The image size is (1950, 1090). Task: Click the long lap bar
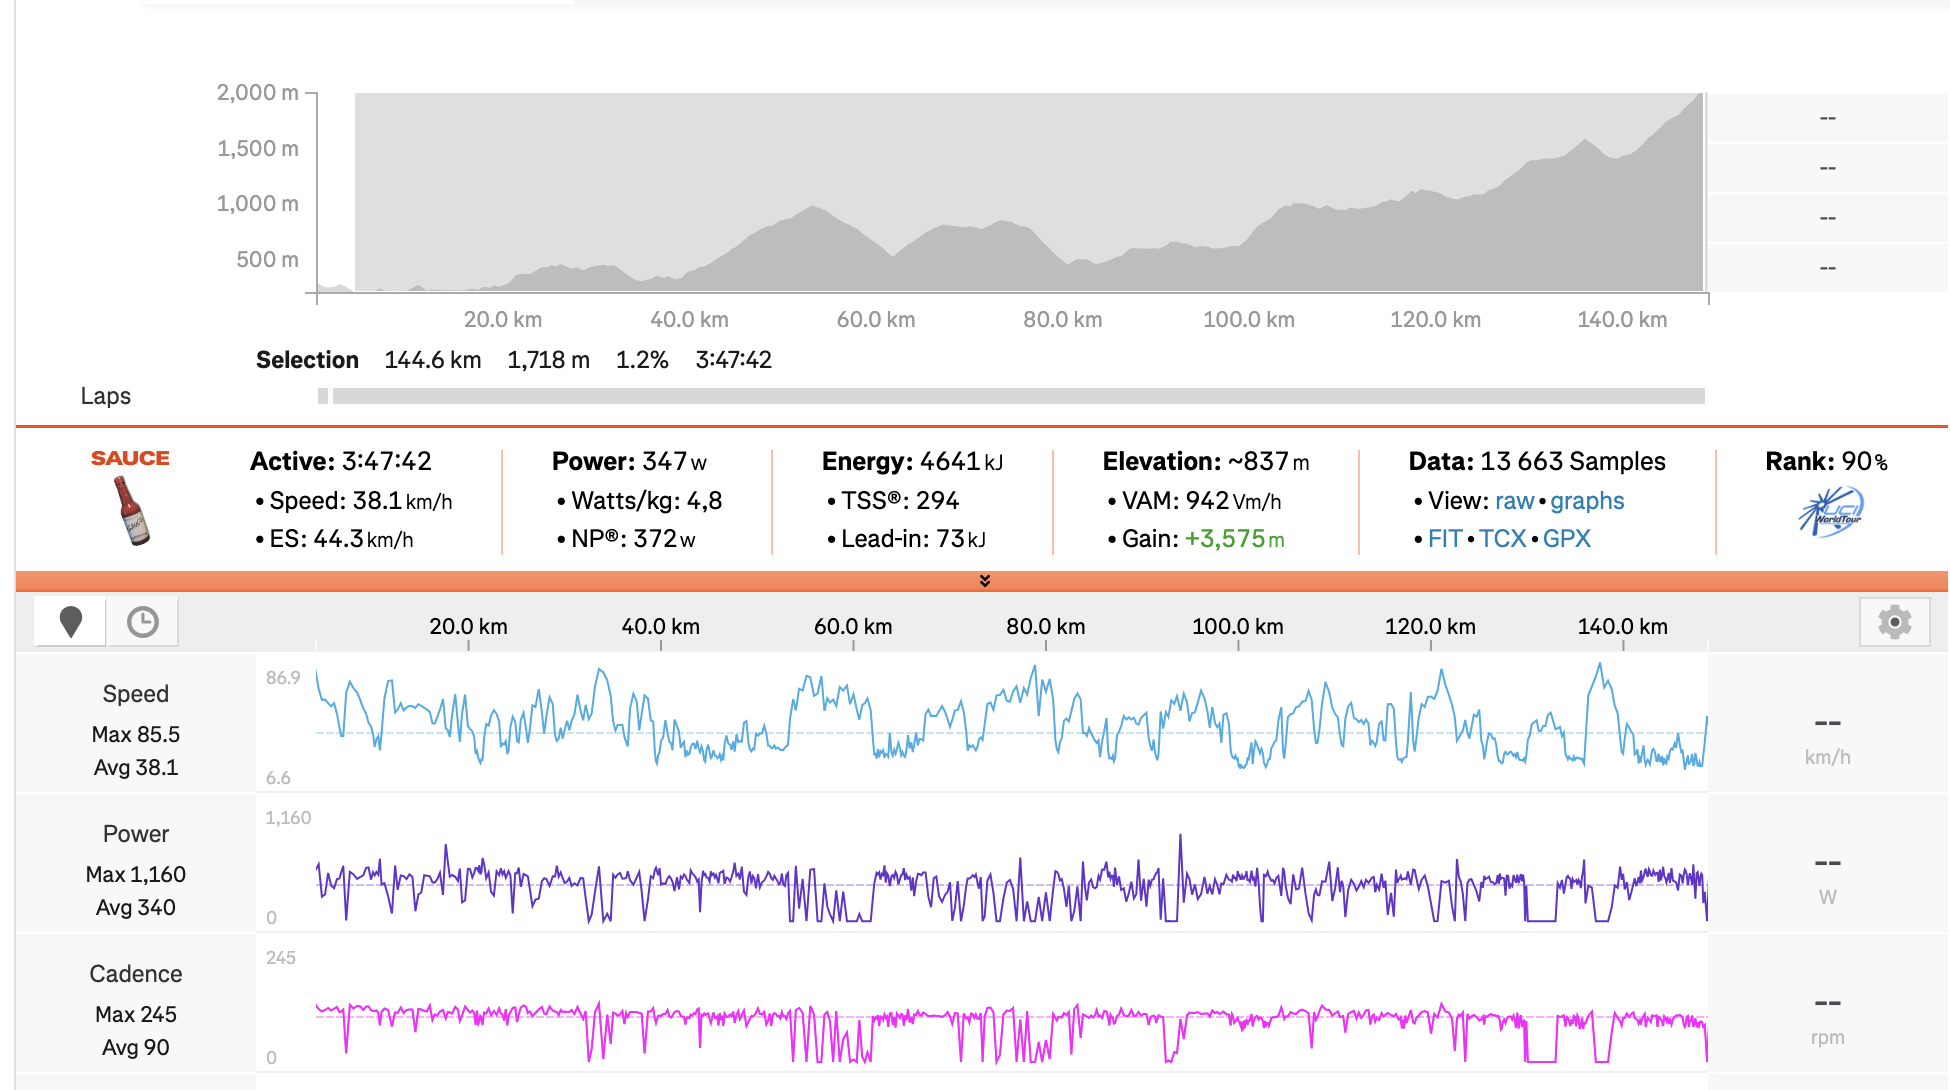point(1019,396)
